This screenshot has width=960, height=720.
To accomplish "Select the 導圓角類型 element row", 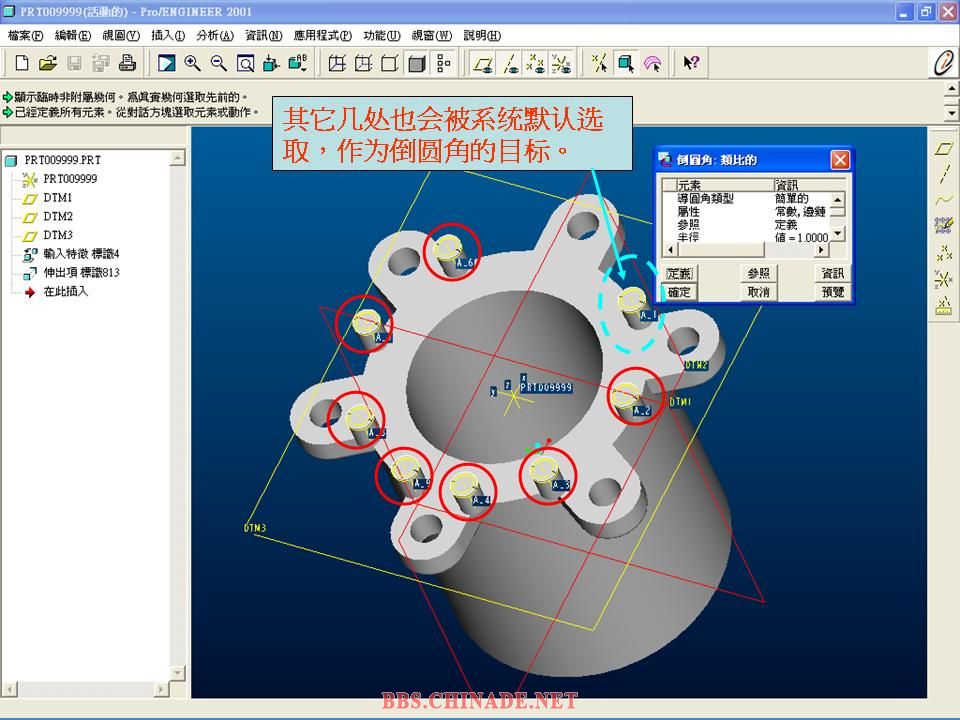I will 746,198.
